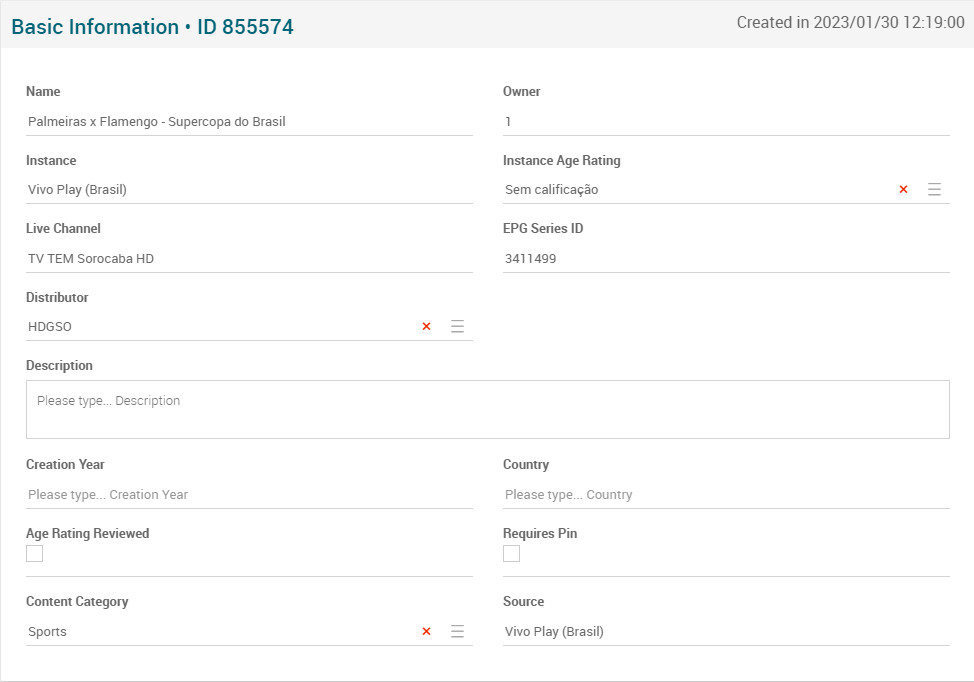Expand the Sem calificação age rating field
Screen dimensions: 974x682
tap(690, 190)
